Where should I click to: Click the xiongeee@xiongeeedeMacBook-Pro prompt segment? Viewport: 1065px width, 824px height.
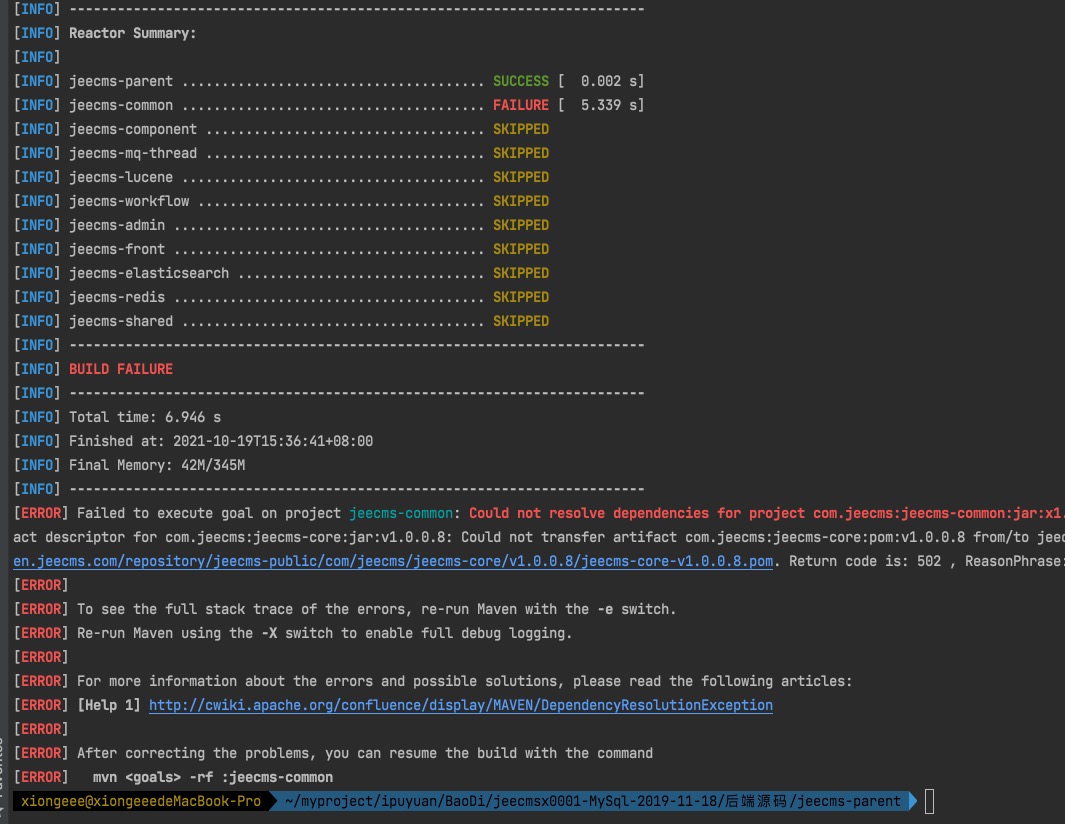point(140,801)
